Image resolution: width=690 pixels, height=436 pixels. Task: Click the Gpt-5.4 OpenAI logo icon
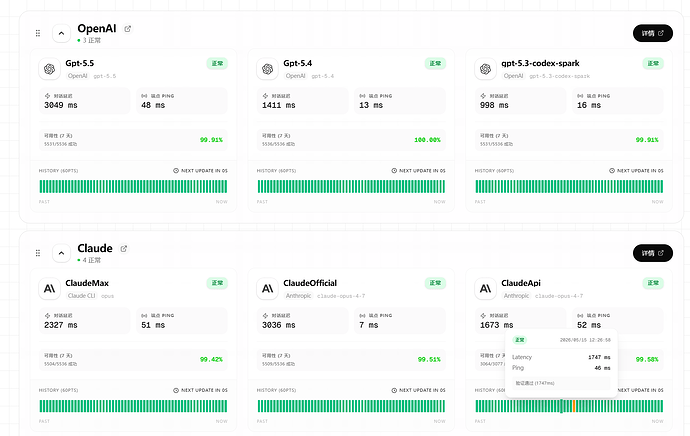click(x=267, y=69)
